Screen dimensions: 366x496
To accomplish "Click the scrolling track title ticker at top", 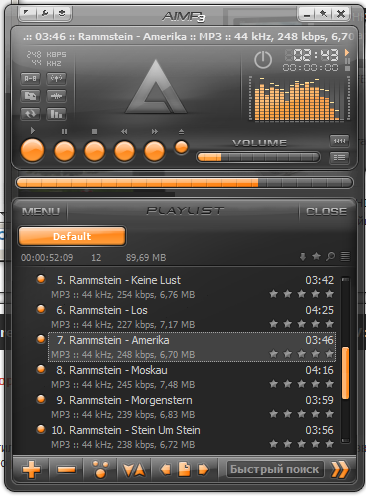I will pos(188,36).
